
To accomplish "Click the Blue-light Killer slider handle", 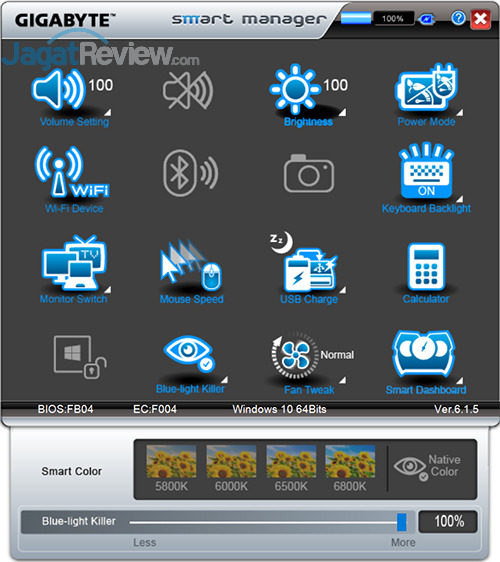I will click(402, 522).
